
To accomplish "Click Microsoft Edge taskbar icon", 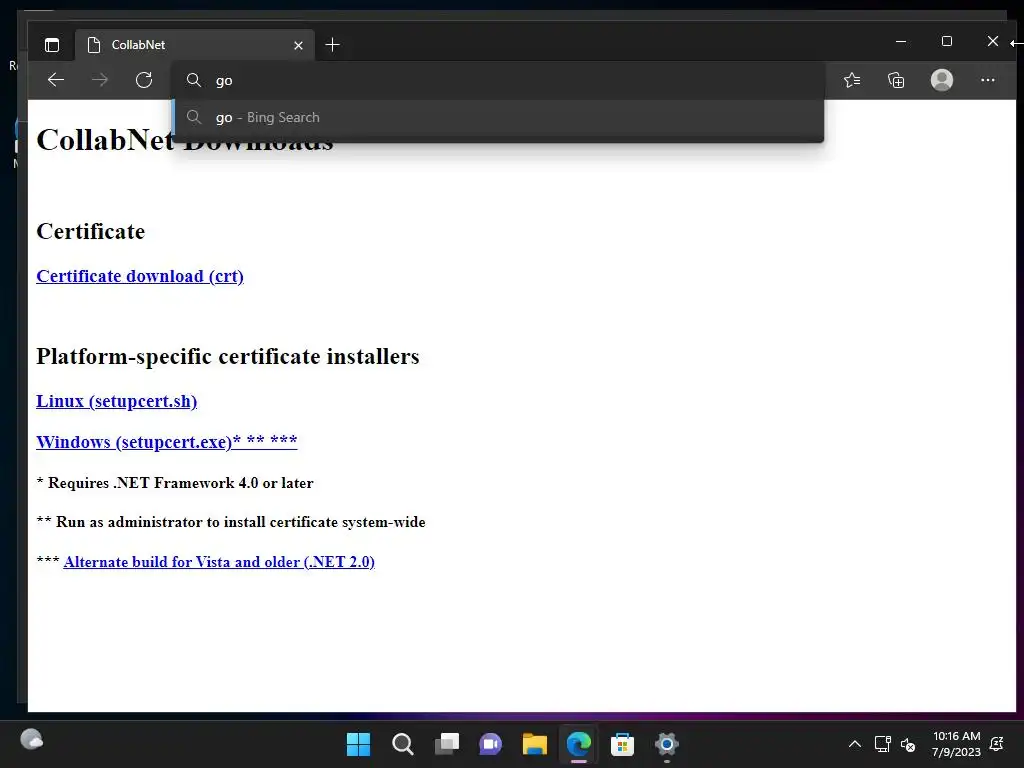I will pyautogui.click(x=579, y=744).
